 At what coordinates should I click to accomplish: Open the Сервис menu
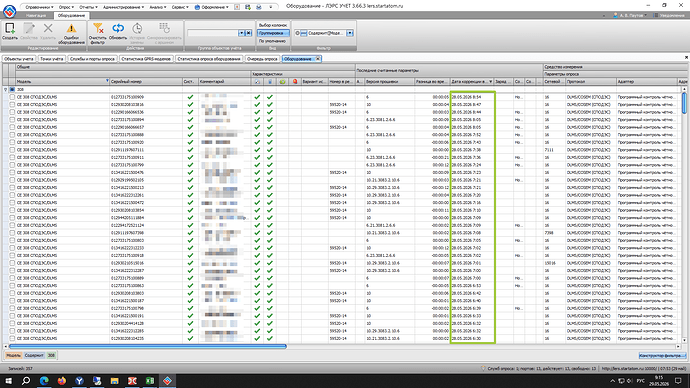180,7
